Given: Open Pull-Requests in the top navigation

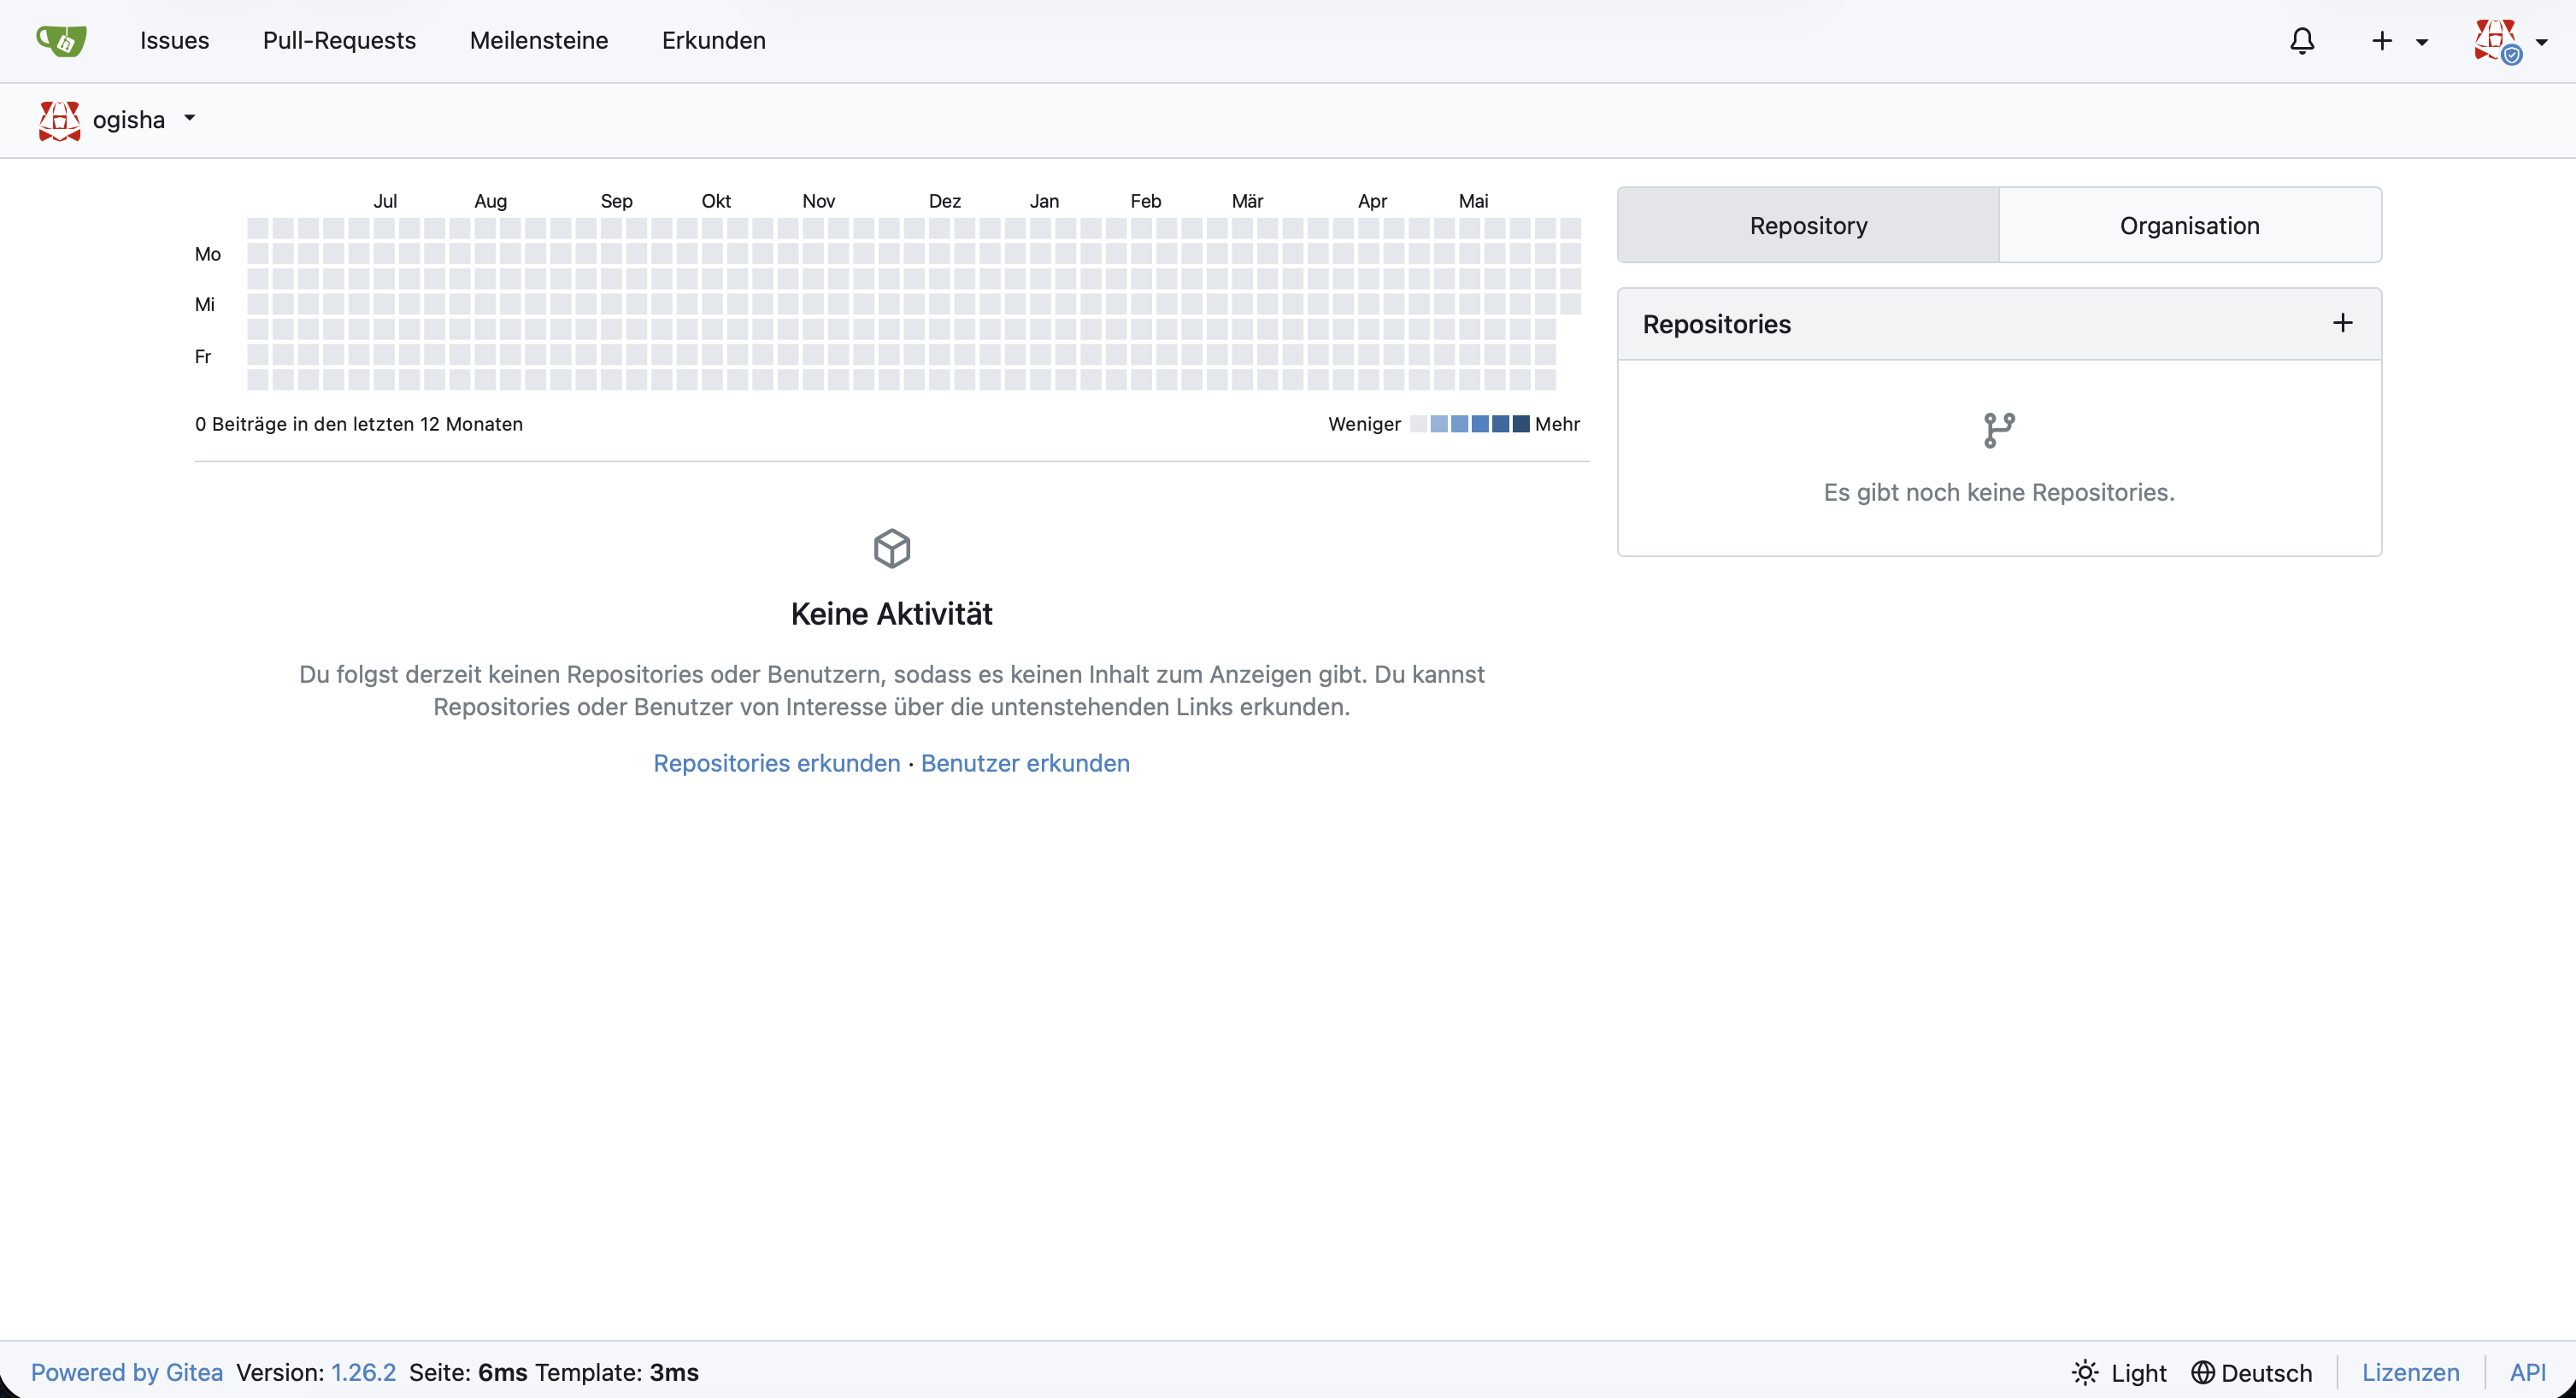Looking at the screenshot, I should tap(339, 41).
